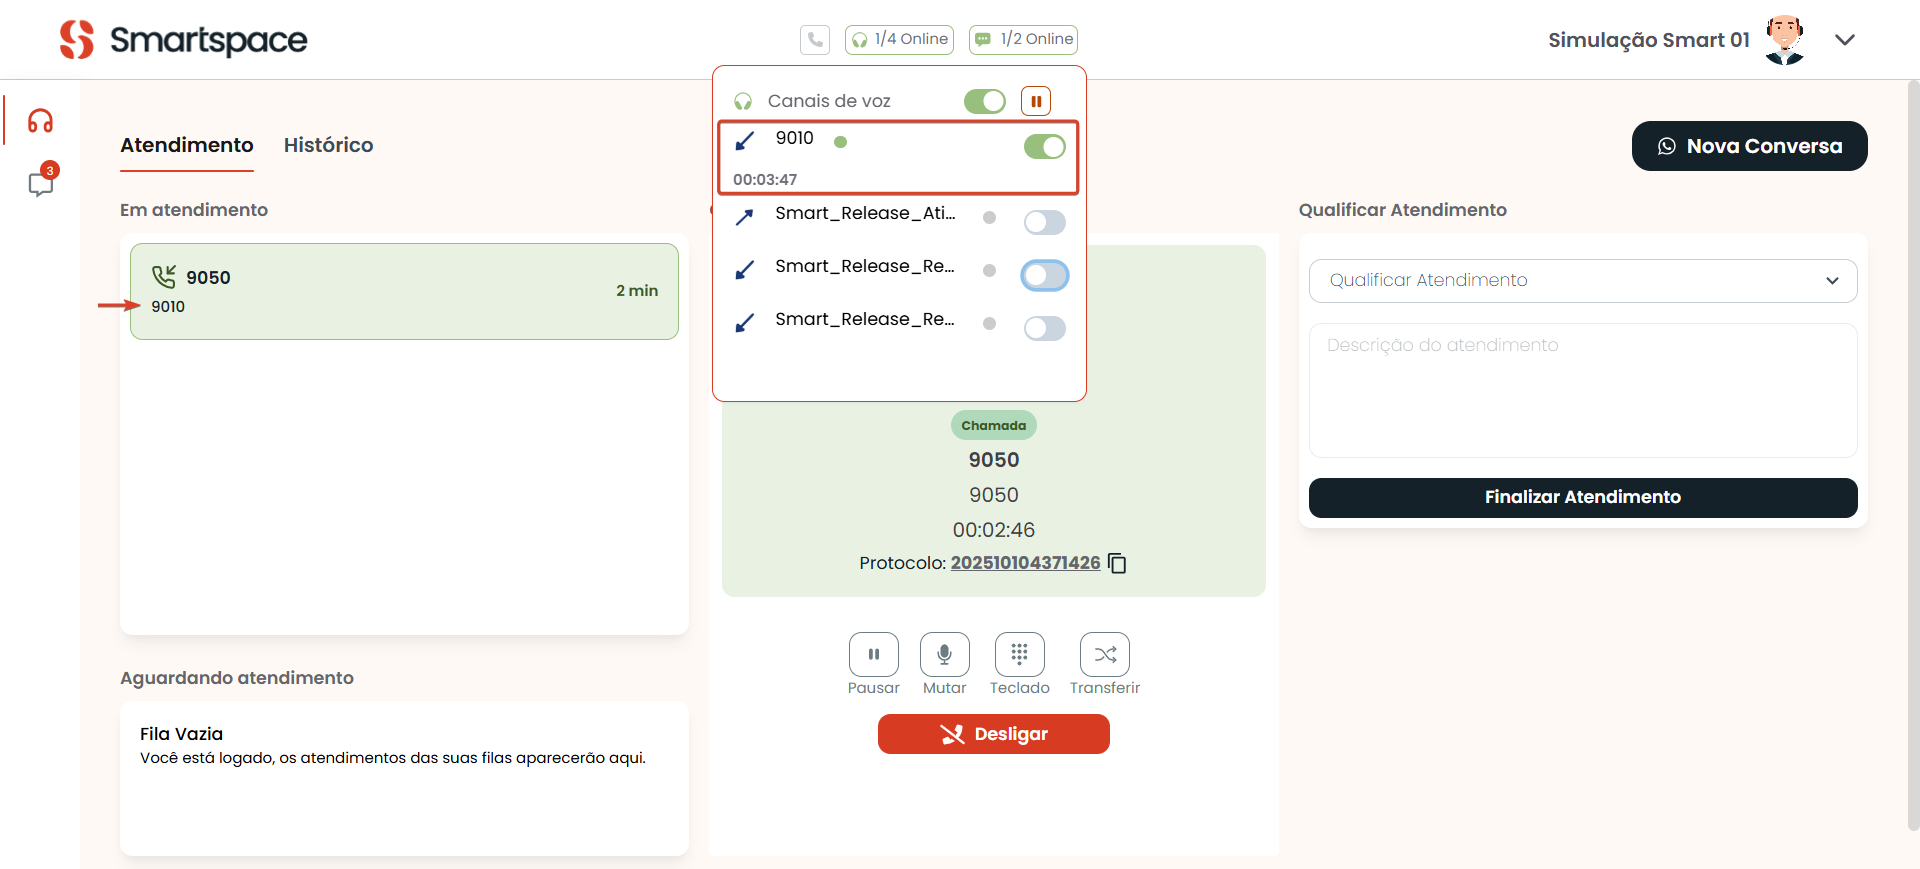Viewport: 1920px width, 869px height.
Task: Enable the Smart_Release_Ati... channel toggle
Action: (1044, 222)
